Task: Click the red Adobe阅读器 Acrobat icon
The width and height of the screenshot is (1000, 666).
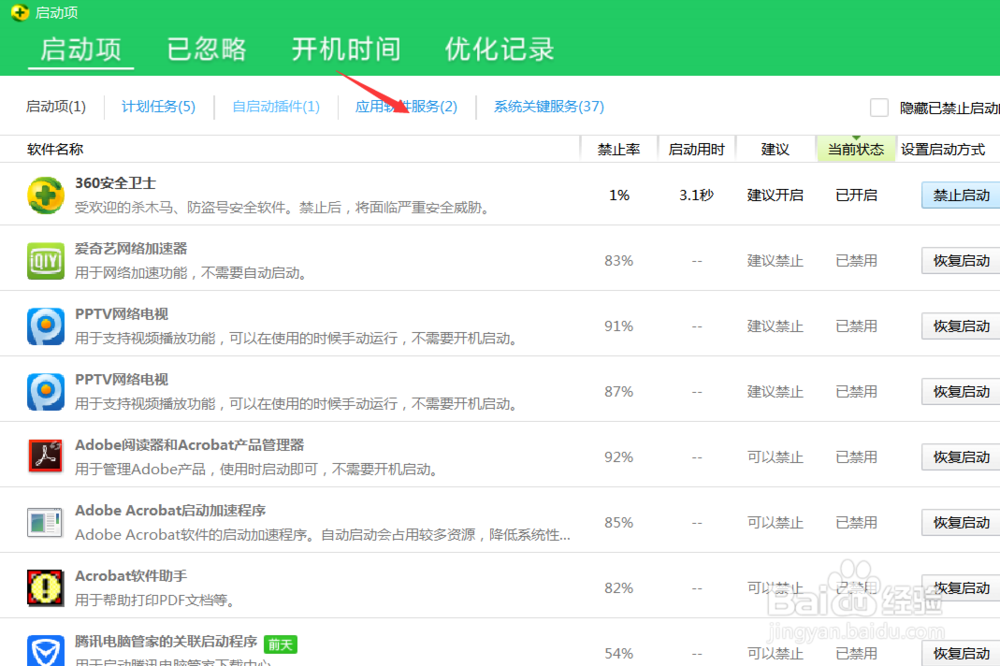Action: click(x=44, y=456)
